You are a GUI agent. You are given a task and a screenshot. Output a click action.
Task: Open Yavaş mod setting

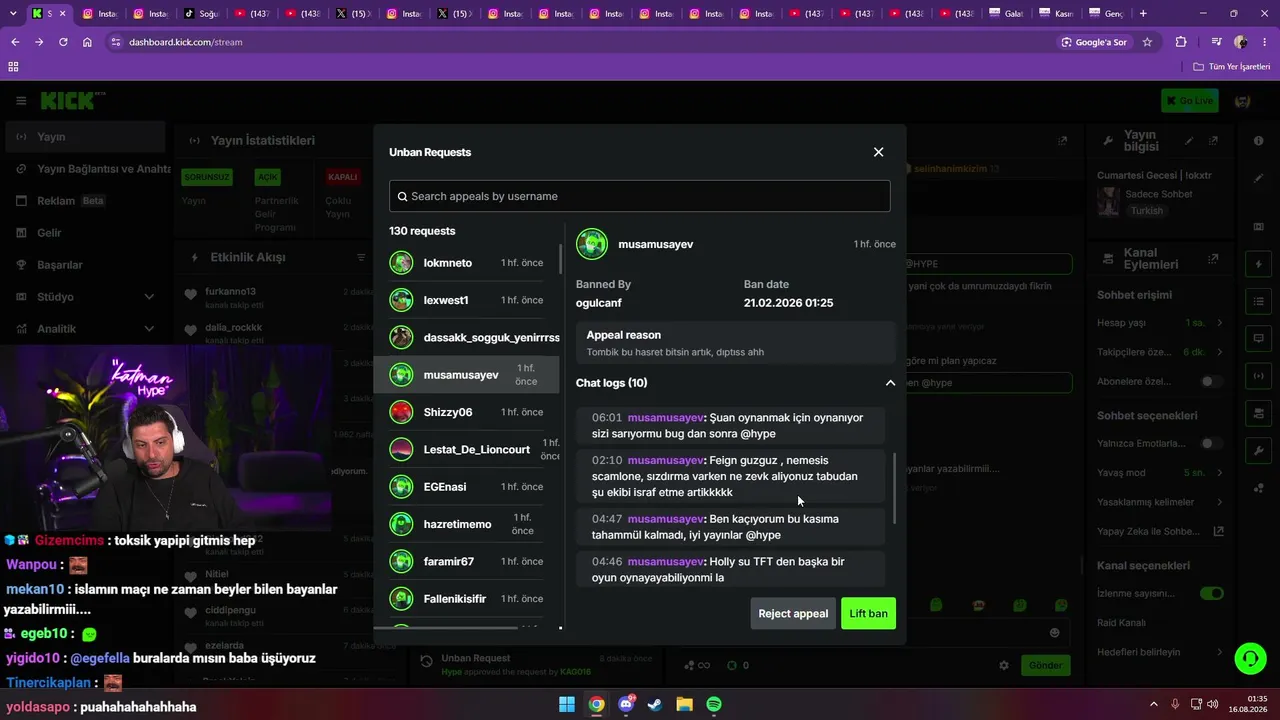(1160, 473)
